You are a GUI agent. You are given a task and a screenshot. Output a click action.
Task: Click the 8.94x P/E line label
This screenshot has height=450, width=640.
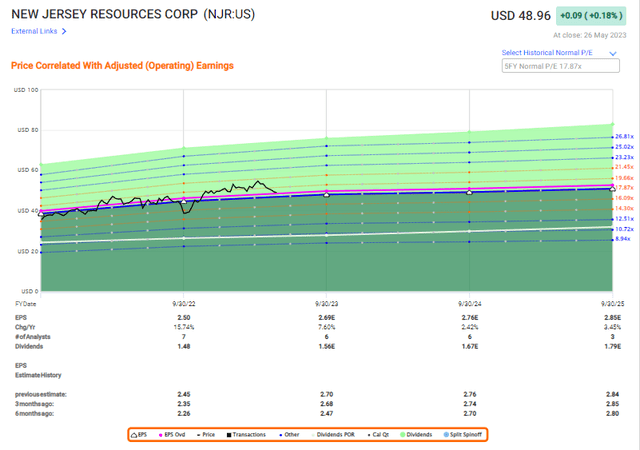coord(623,239)
